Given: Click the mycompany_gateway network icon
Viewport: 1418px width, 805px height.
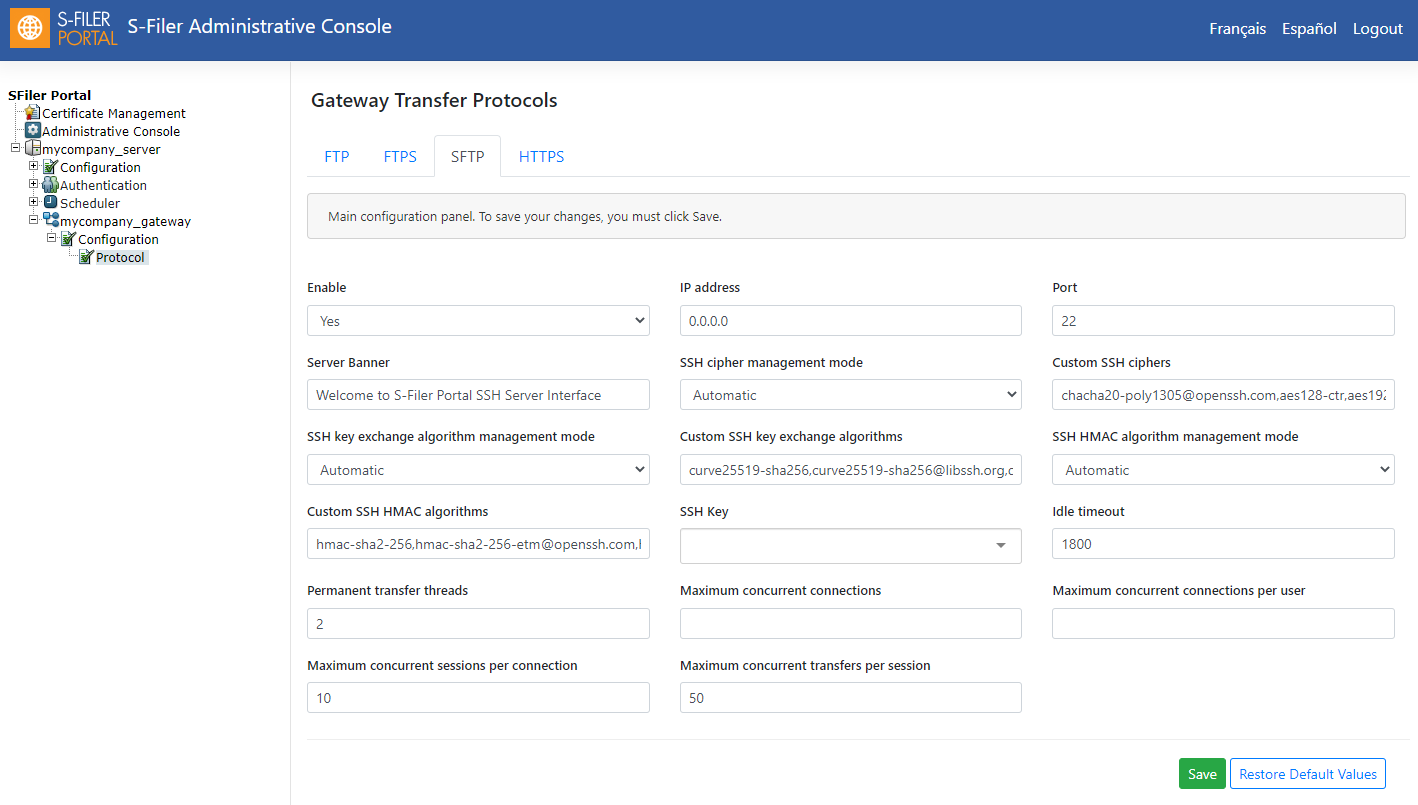Looking at the screenshot, I should [51, 221].
